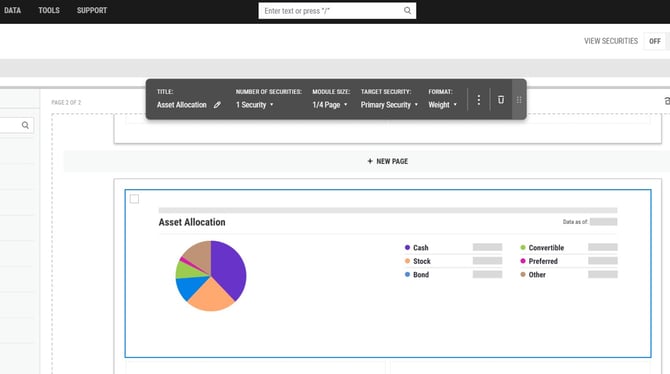Click the VIEW SECURITIES label
Image resolution: width=670 pixels, height=374 pixels.
coord(611,41)
